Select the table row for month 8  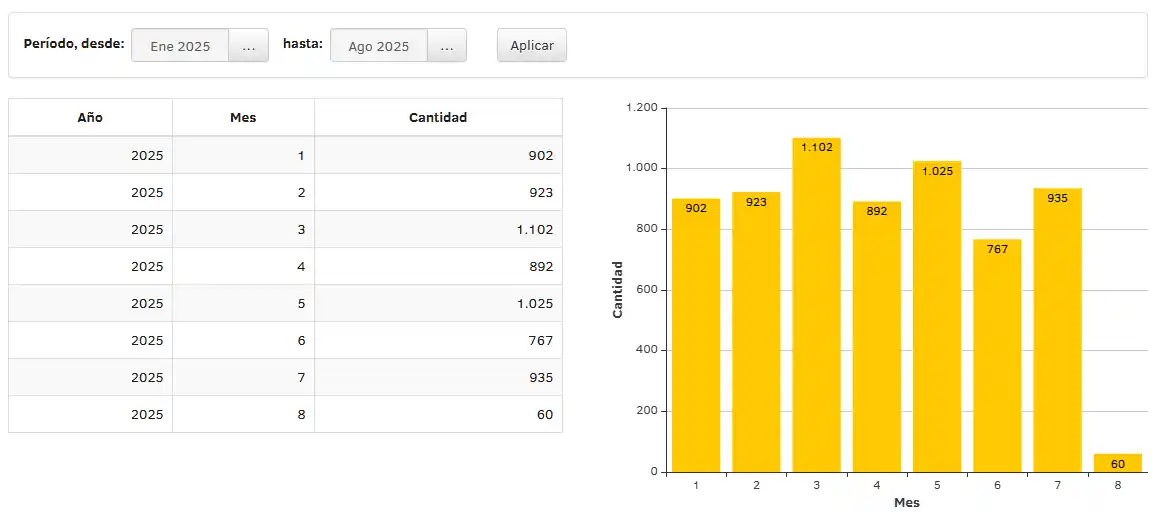[285, 414]
